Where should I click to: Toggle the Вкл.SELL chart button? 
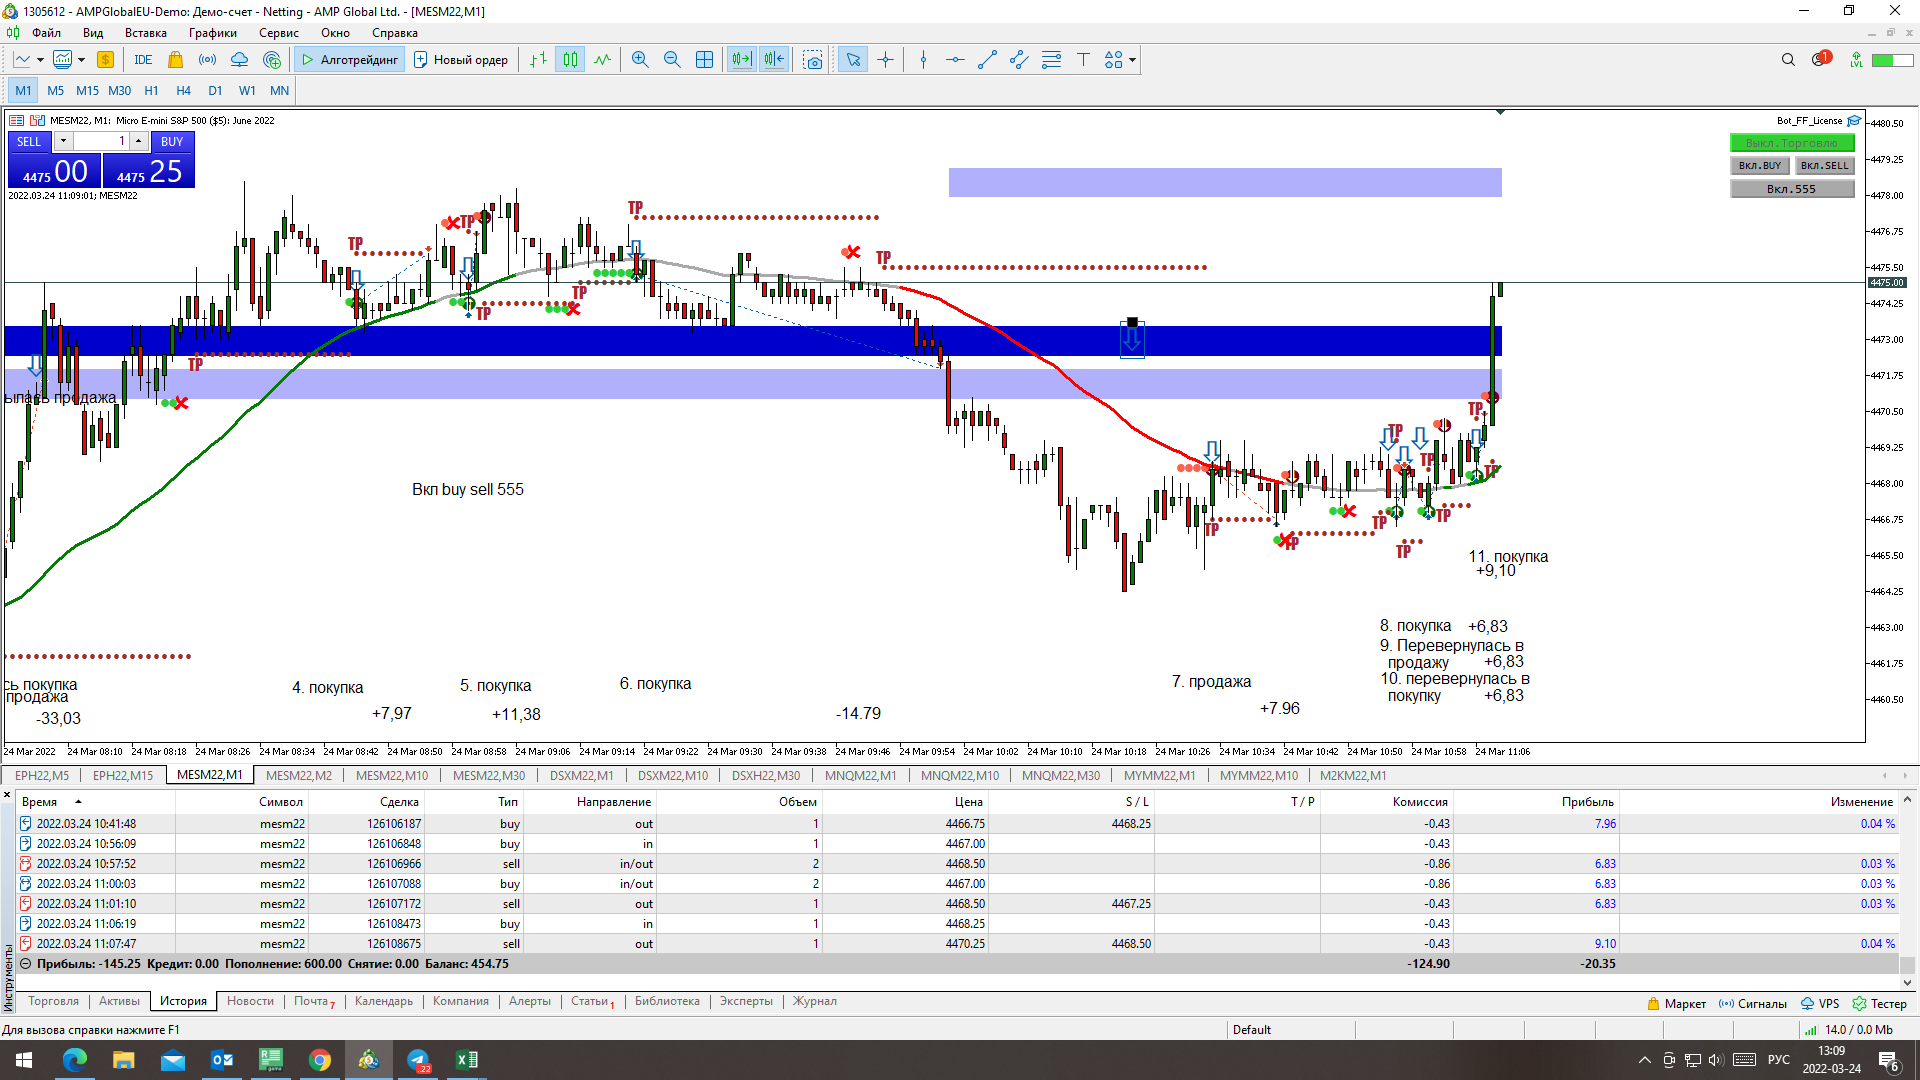pyautogui.click(x=1824, y=166)
